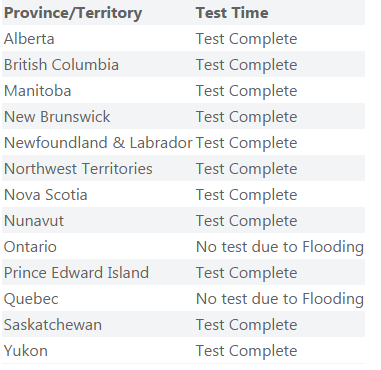Click the Ontario province cell

(x=30, y=247)
